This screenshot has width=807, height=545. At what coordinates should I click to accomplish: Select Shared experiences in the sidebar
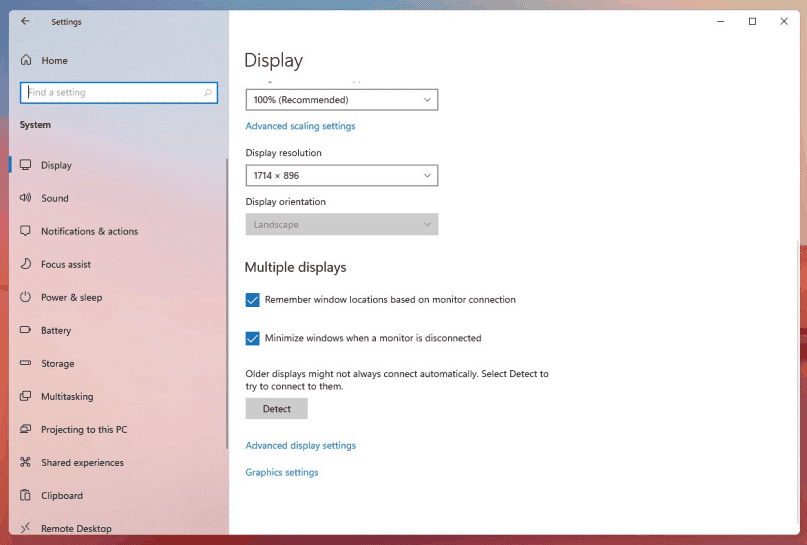click(x=118, y=462)
